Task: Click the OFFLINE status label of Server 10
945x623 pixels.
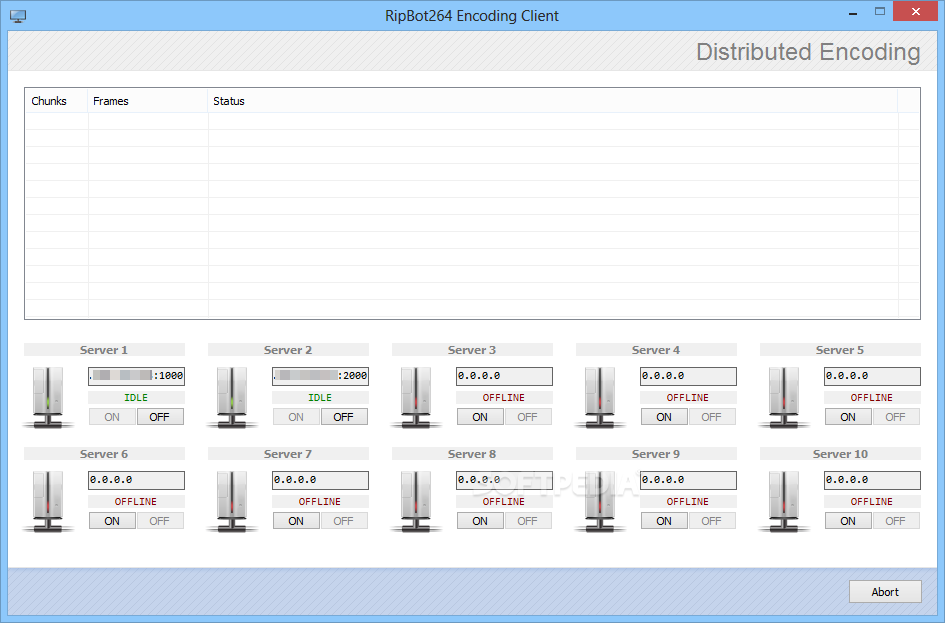Action: (x=871, y=502)
